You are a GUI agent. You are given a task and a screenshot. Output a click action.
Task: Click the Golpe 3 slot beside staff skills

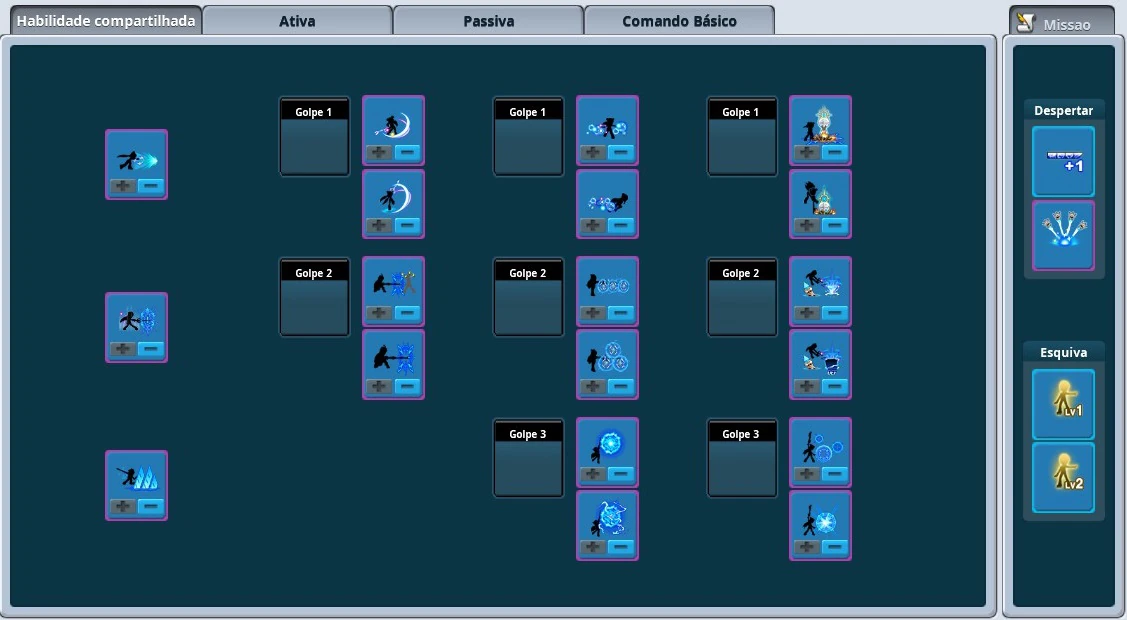coord(742,458)
